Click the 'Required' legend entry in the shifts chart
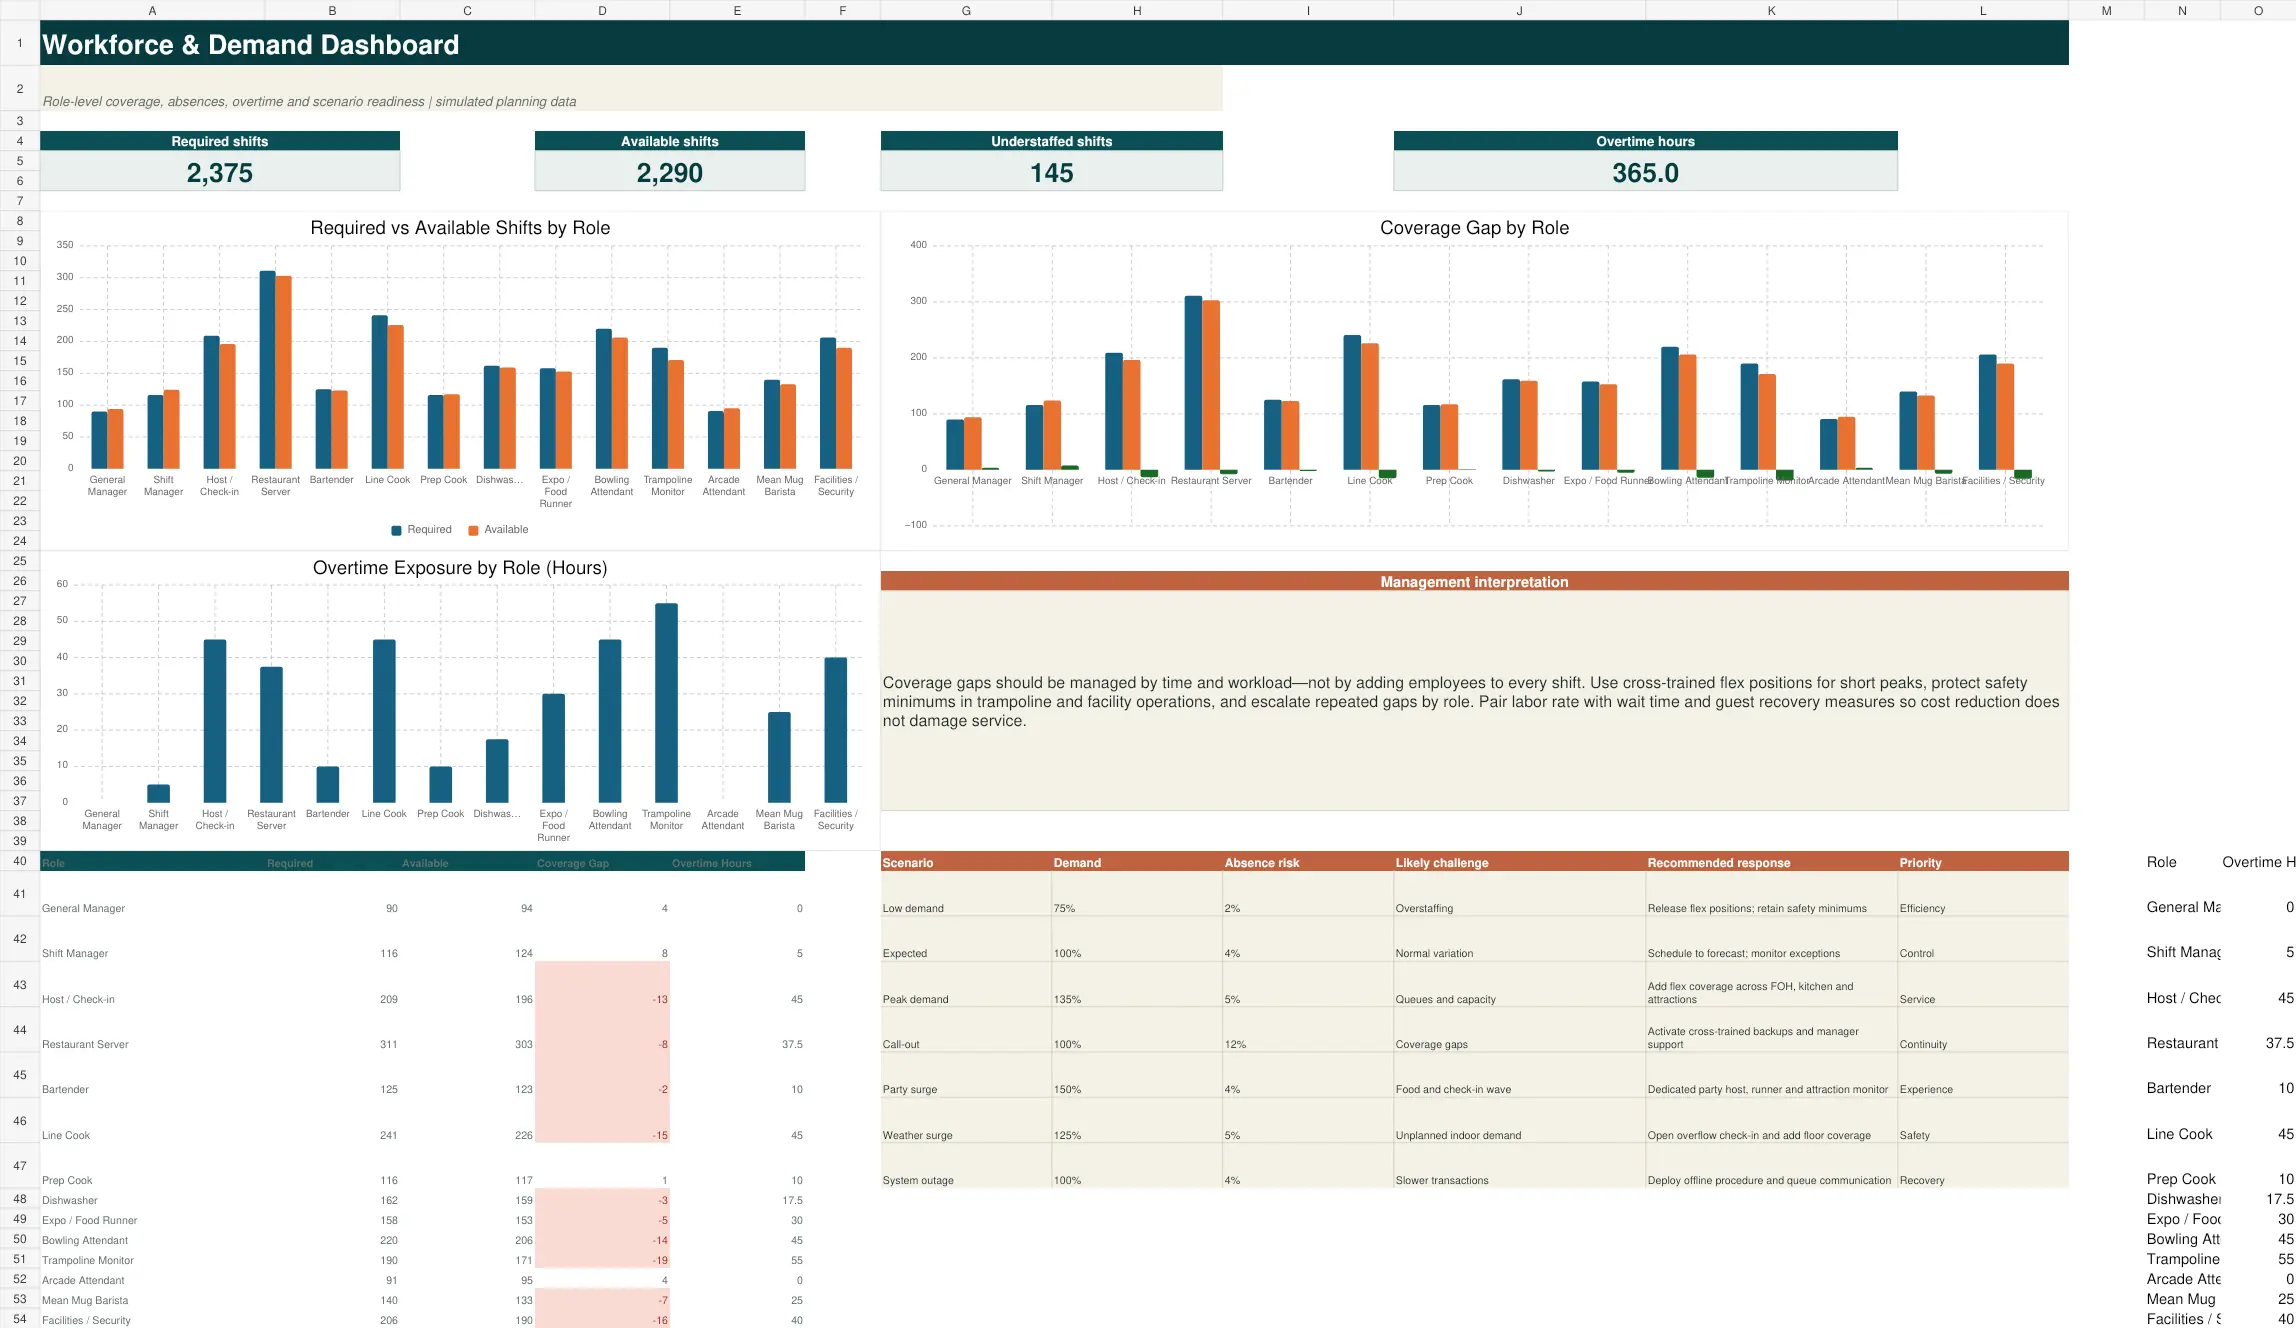This screenshot has height=1328, width=2296. click(421, 530)
